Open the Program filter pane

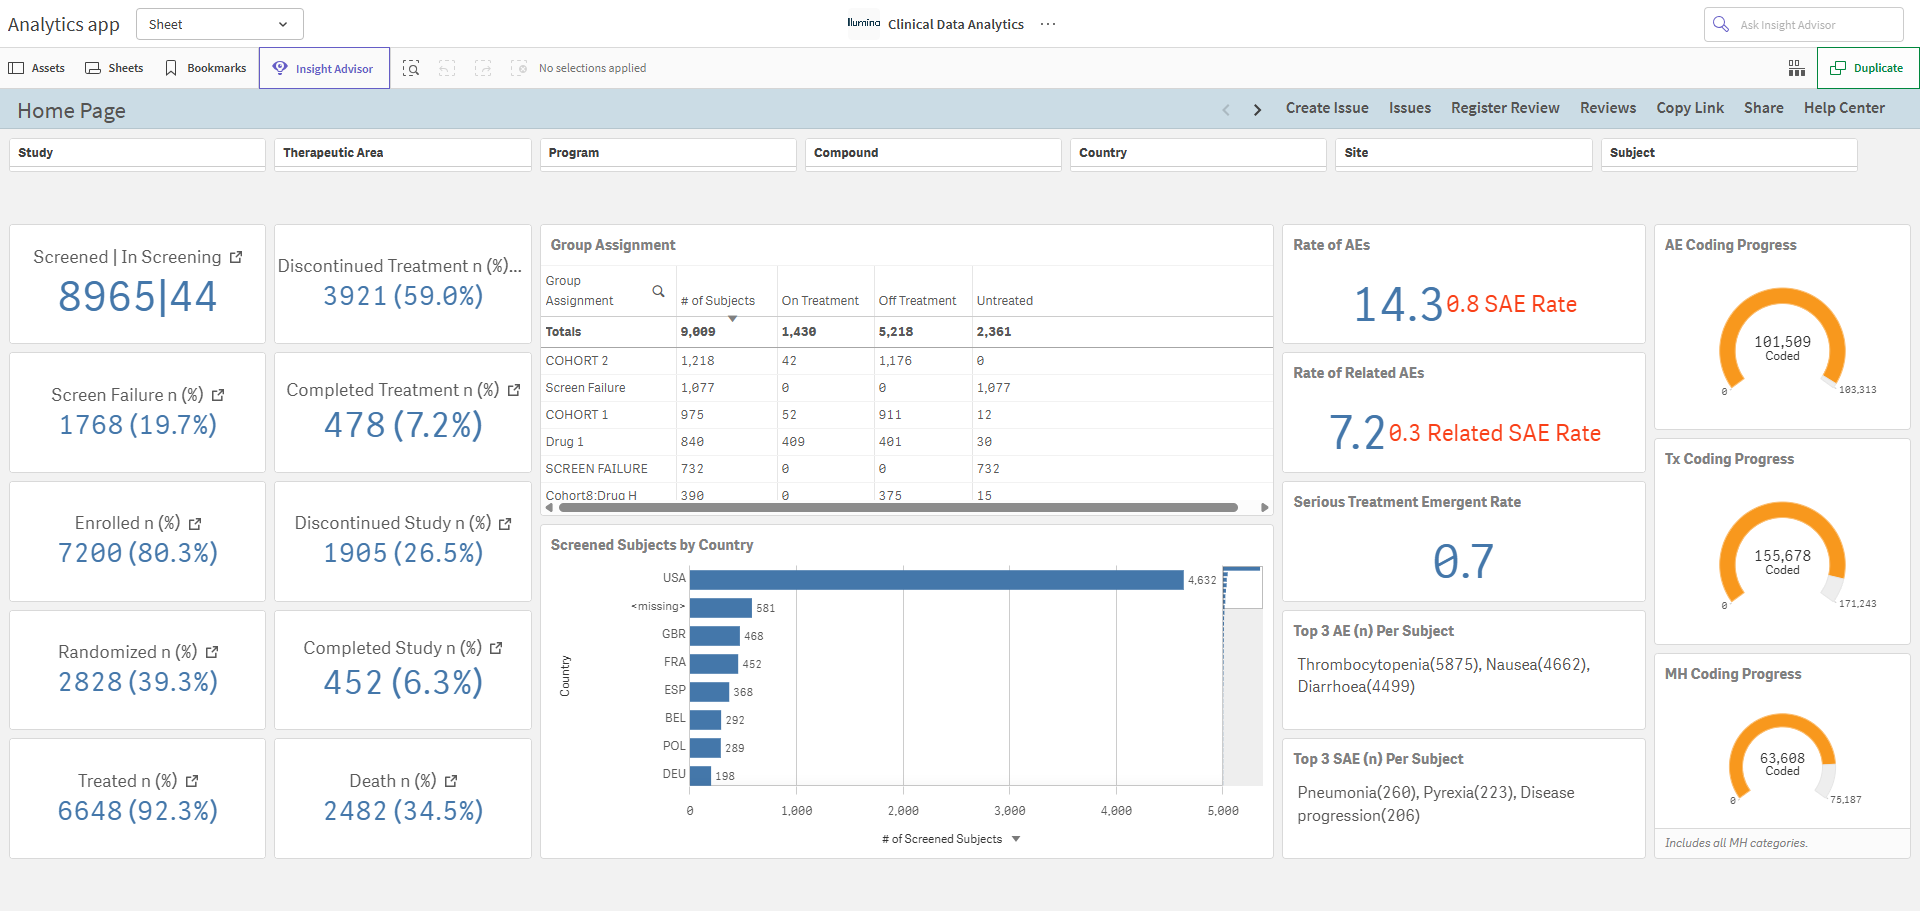(x=668, y=153)
